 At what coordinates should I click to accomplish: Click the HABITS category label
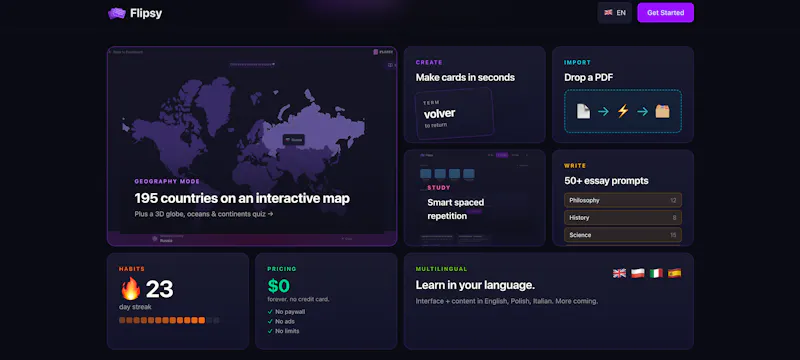[132, 269]
